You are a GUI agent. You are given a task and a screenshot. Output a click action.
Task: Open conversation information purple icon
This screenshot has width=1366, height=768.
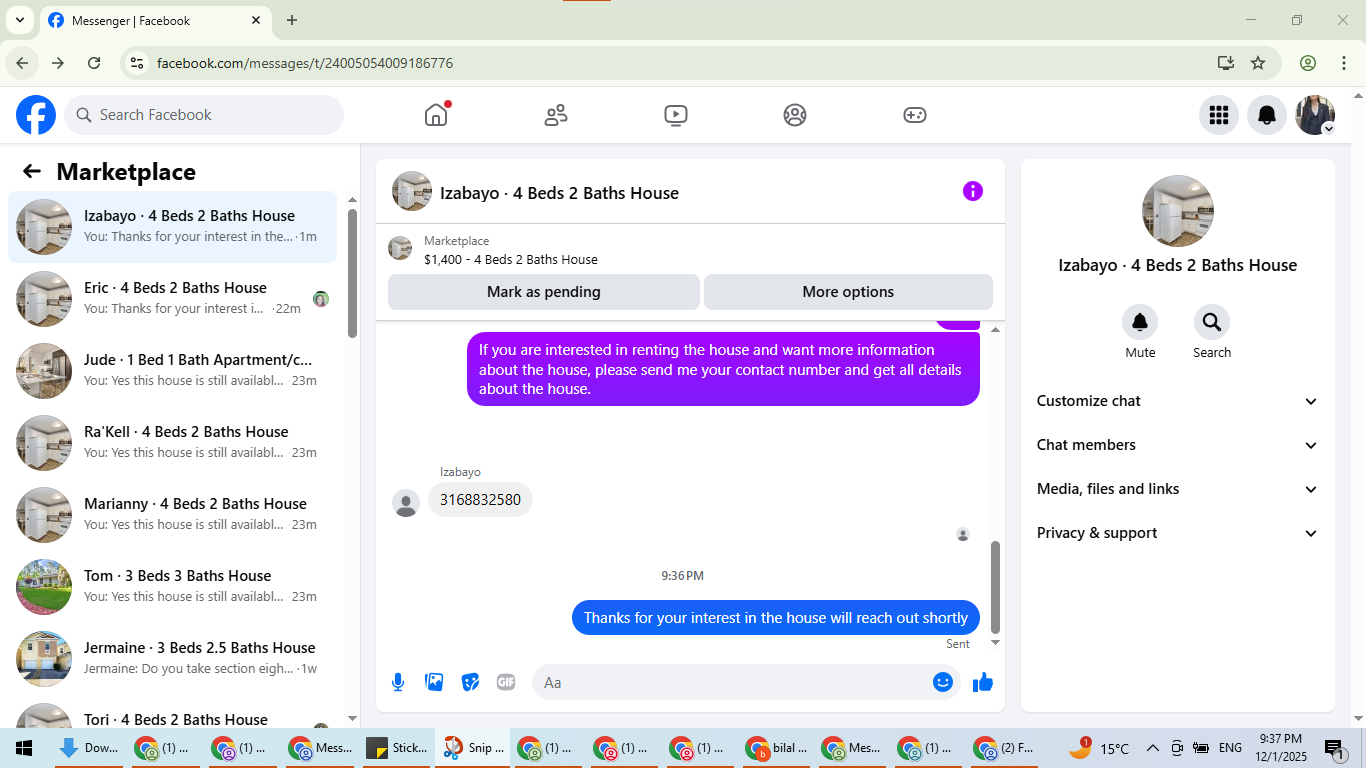tap(973, 191)
